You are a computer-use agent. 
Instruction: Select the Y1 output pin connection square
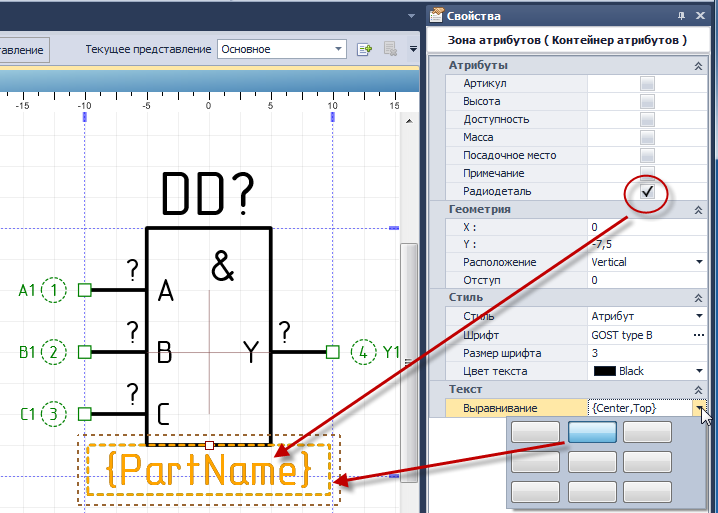point(333,352)
